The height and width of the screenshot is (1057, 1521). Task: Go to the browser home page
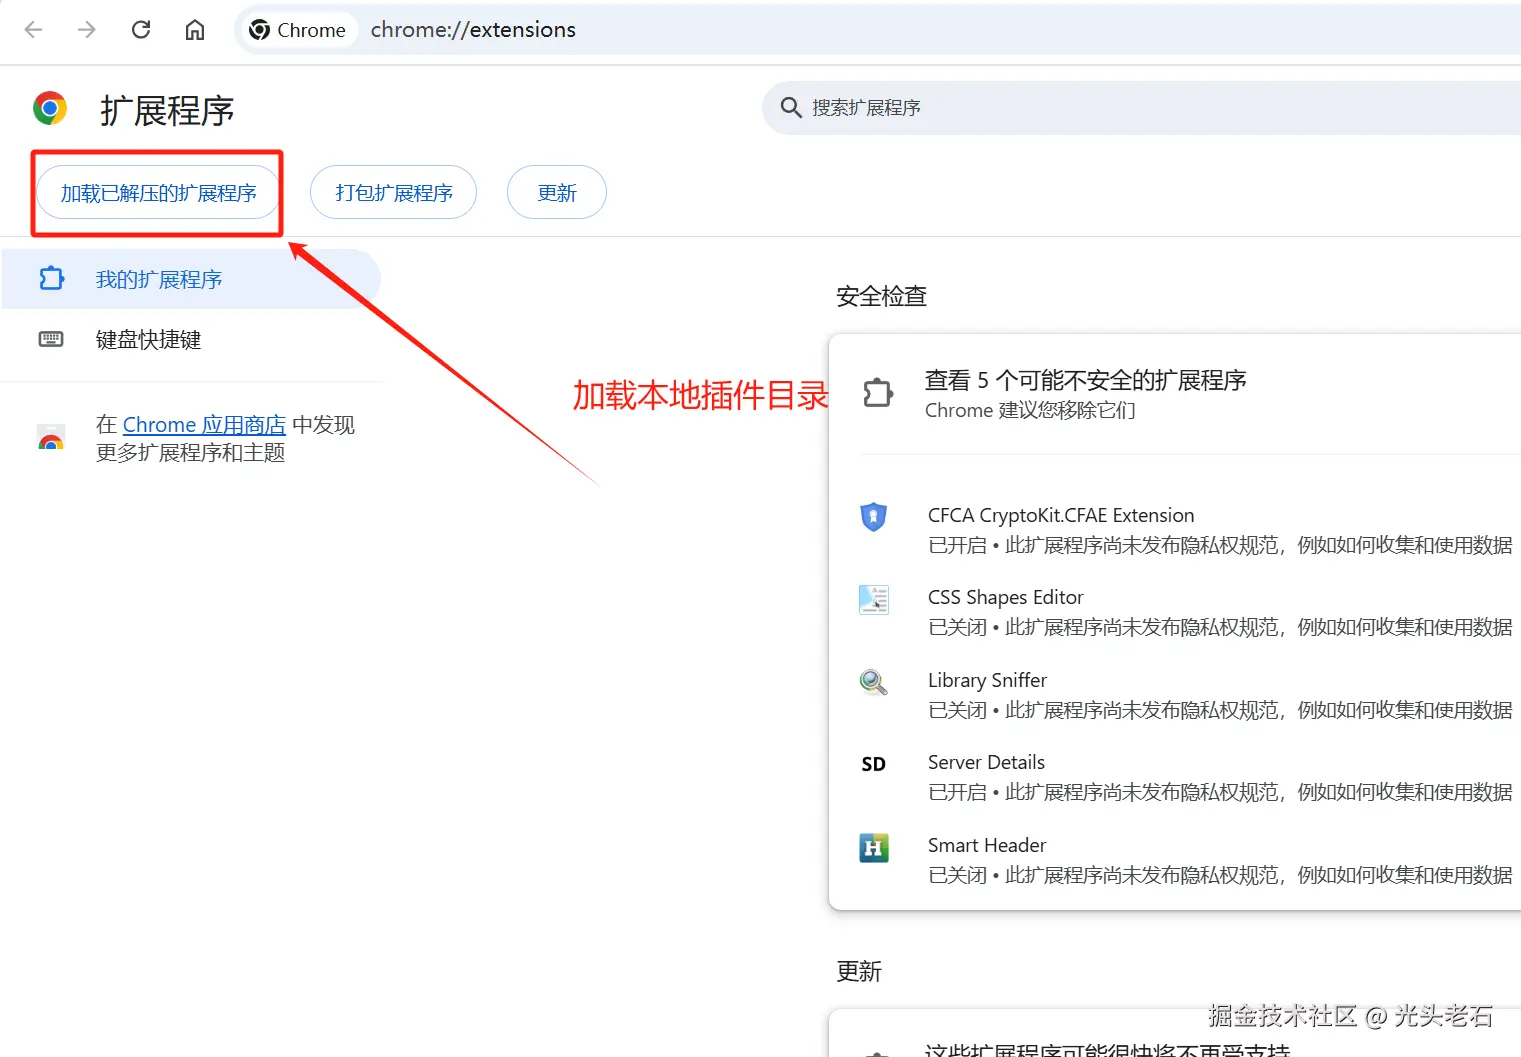tap(195, 30)
